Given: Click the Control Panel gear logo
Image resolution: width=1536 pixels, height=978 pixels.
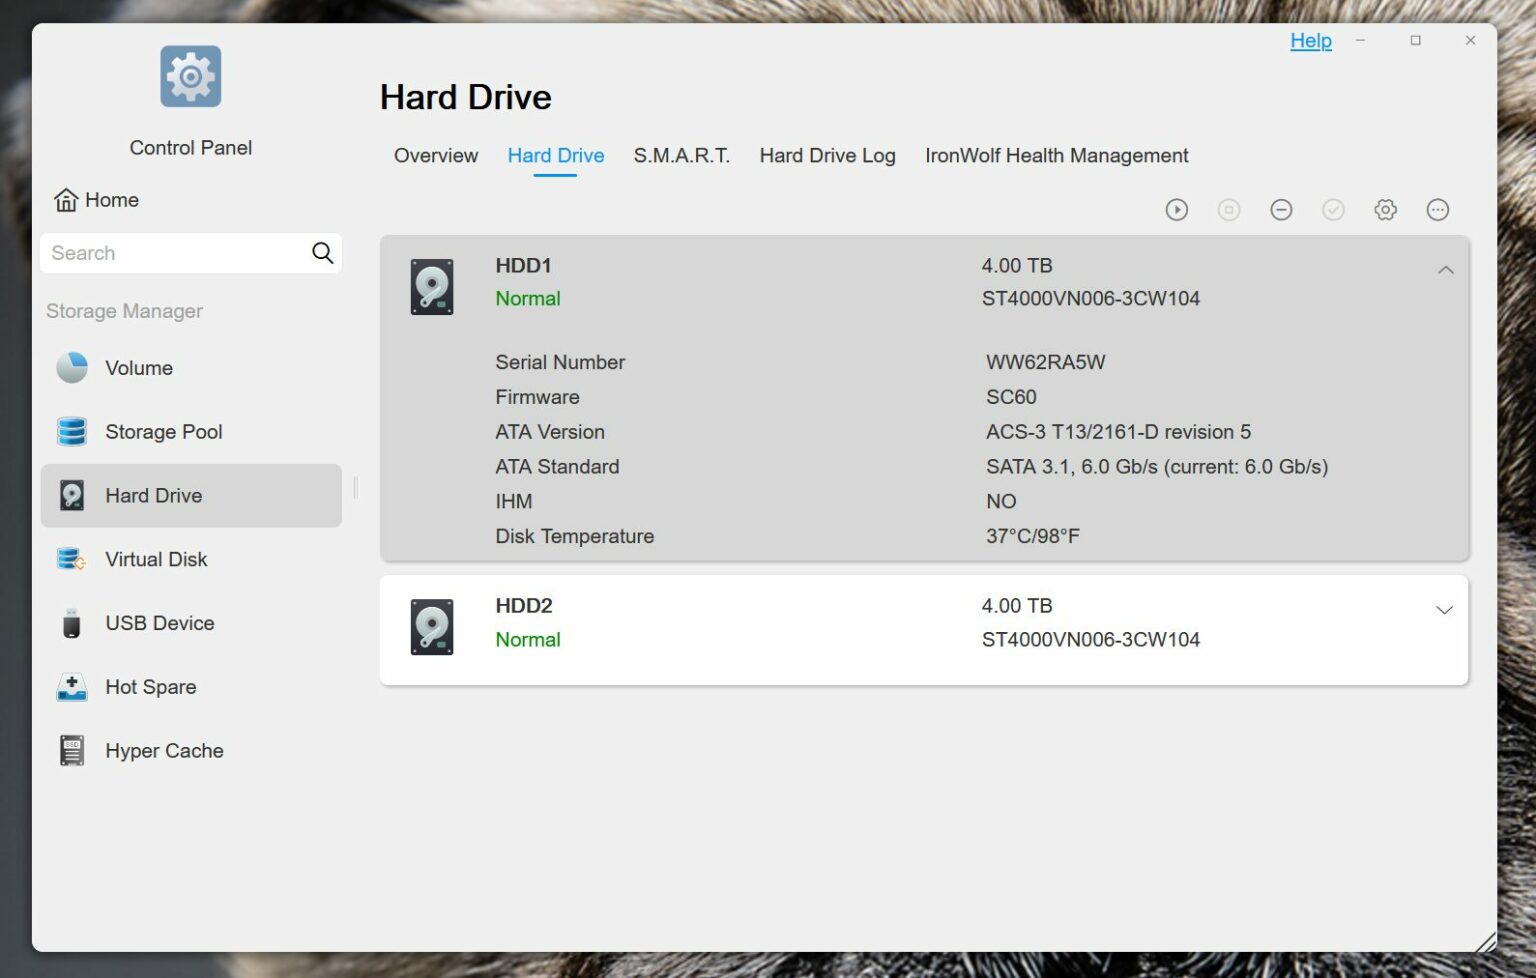Looking at the screenshot, I should [190, 77].
